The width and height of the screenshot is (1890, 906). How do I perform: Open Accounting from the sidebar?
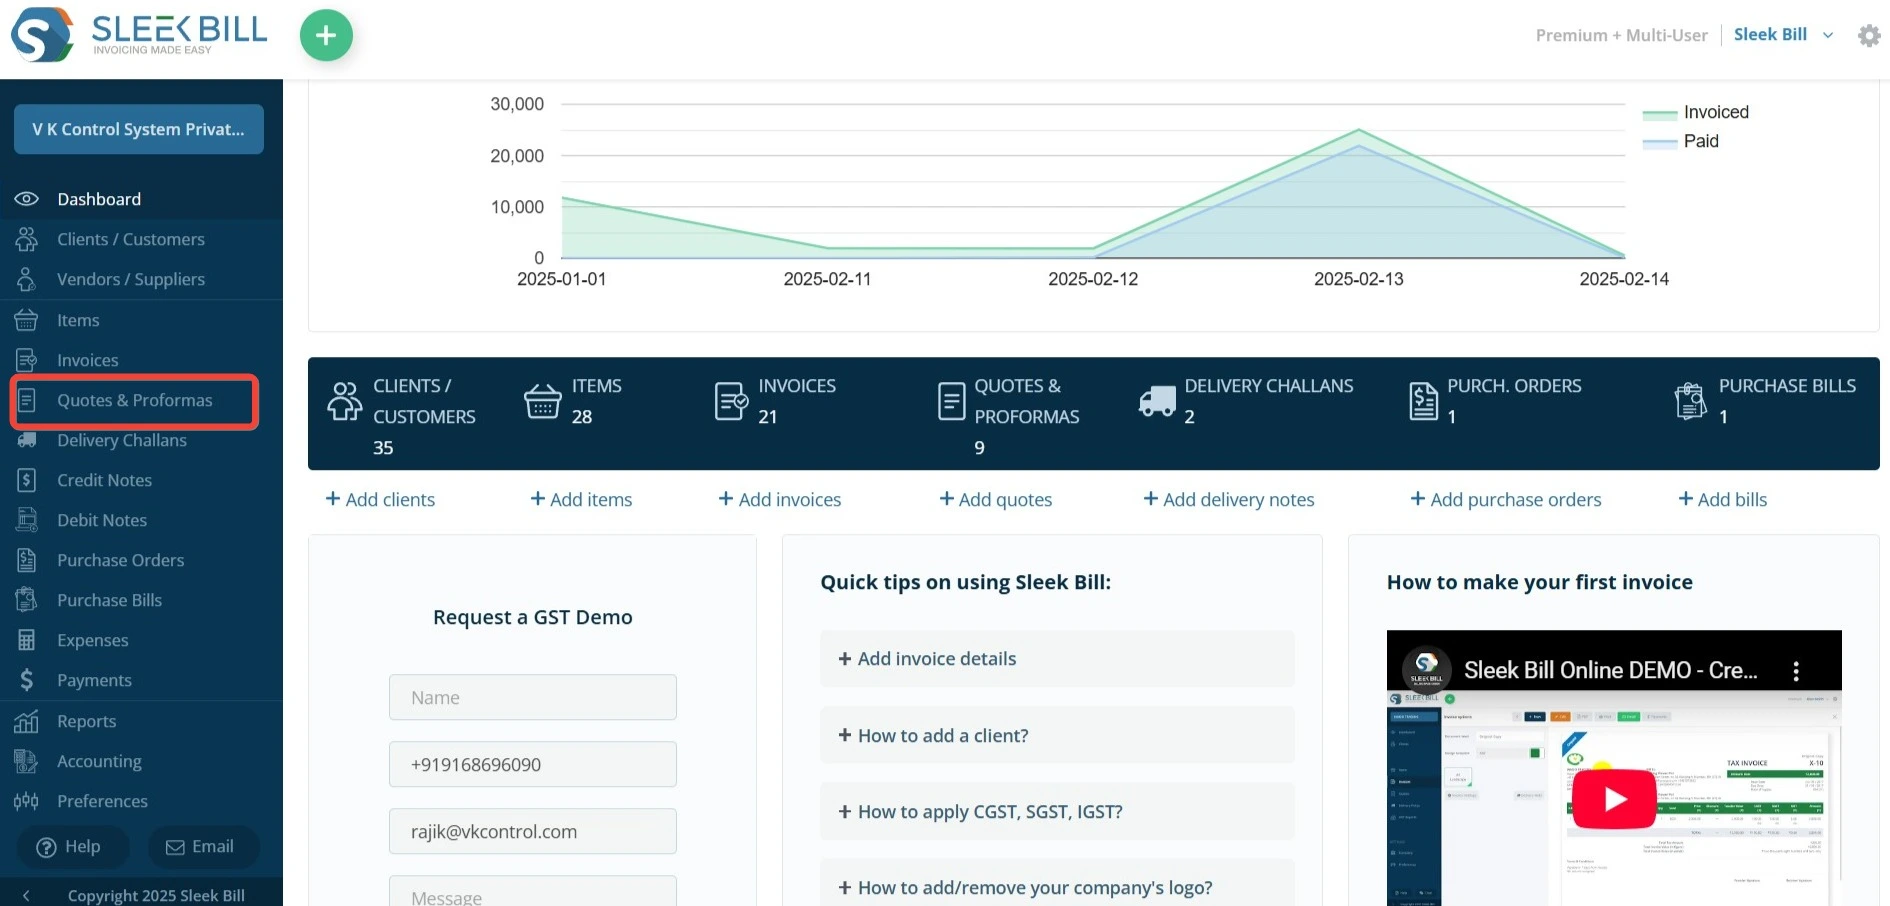click(99, 761)
